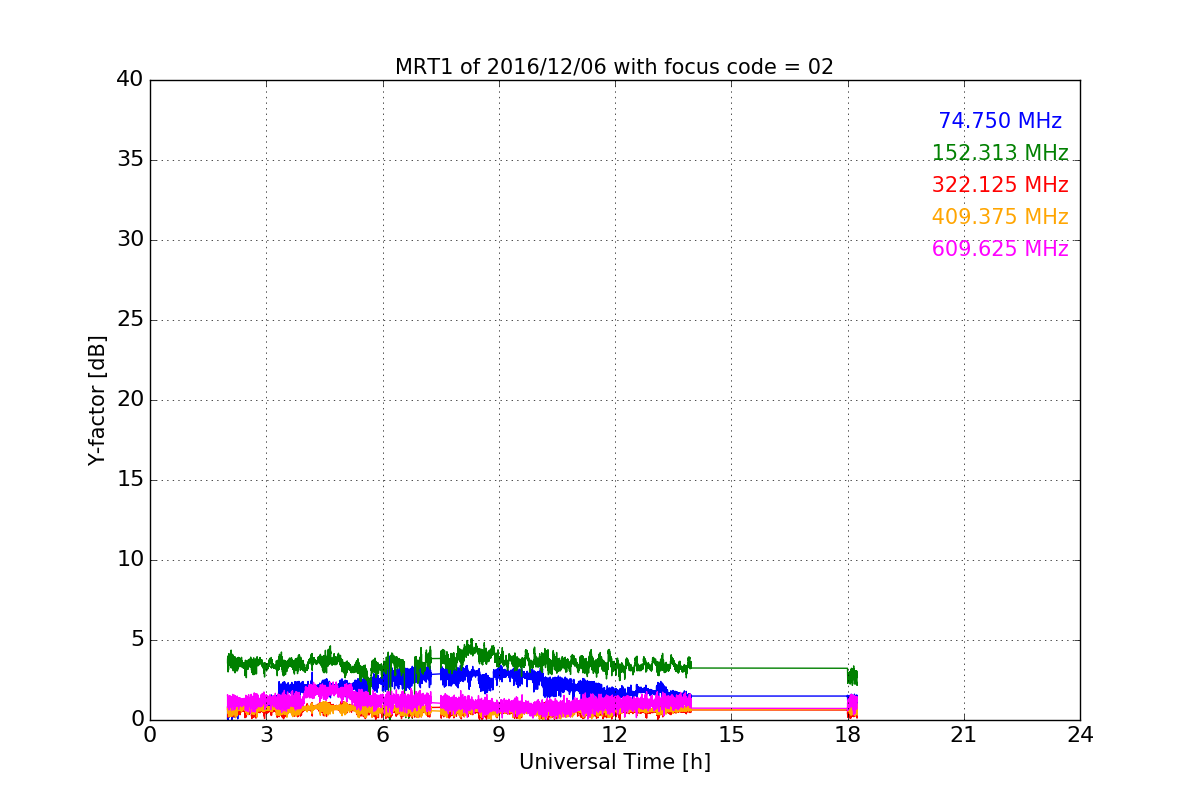The height and width of the screenshot is (800, 1200).
Task: Click the x-axis tick value 15
Action: [731, 735]
